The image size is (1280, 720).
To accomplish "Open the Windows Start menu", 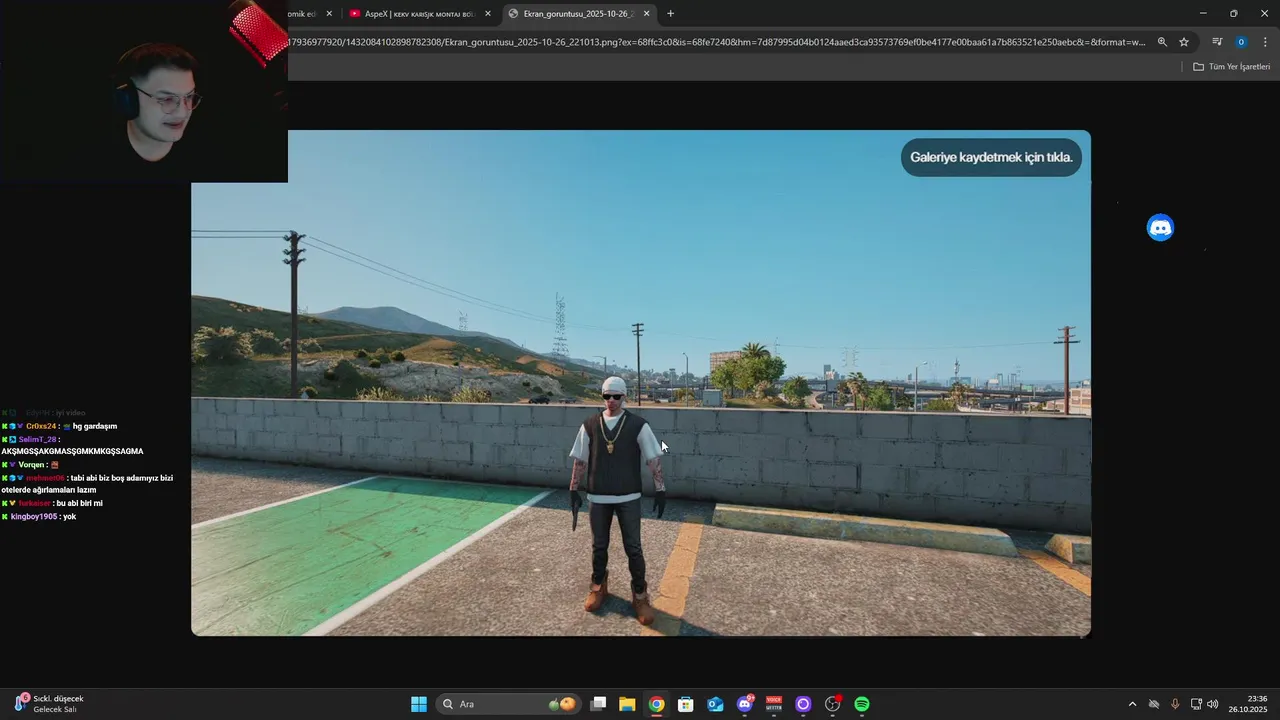I will click(419, 704).
